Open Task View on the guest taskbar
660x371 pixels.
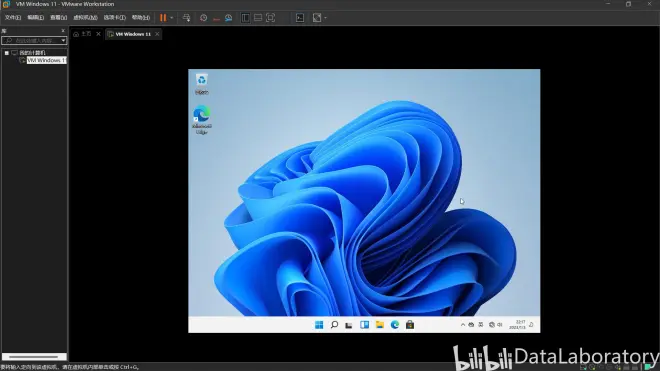pyautogui.click(x=349, y=325)
